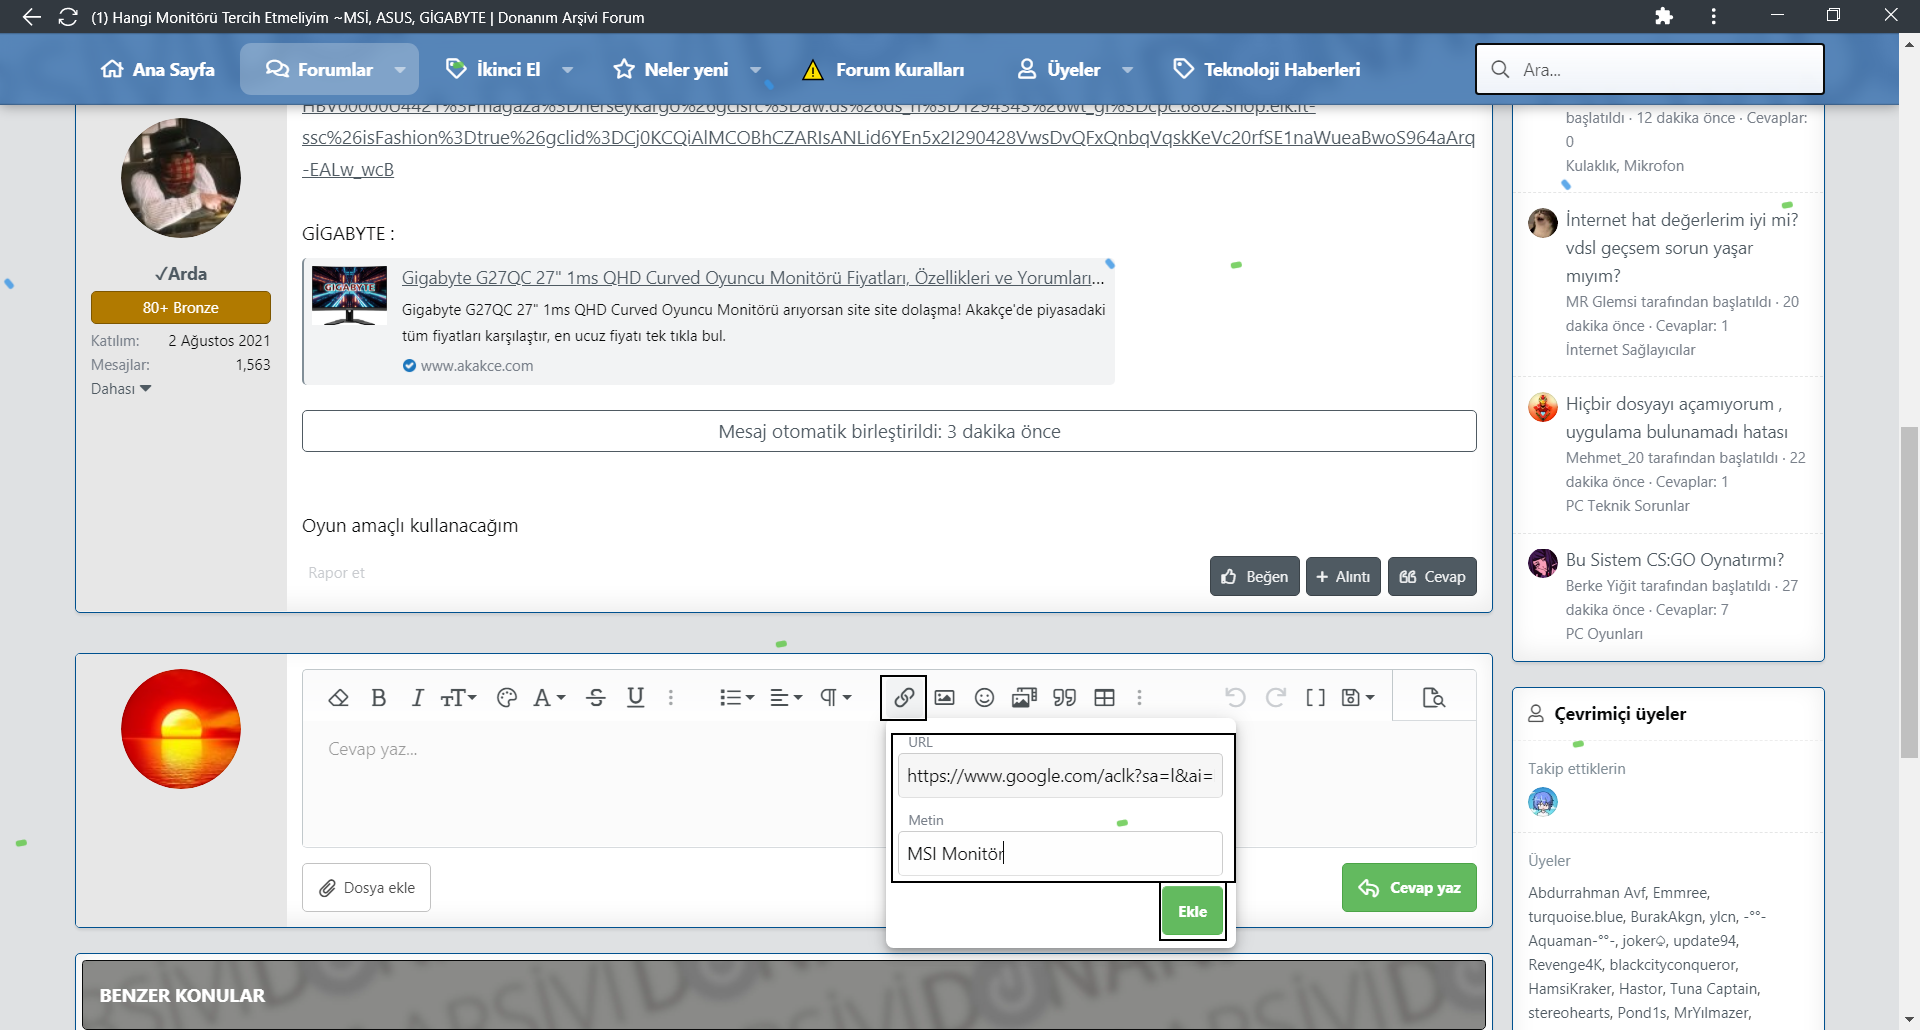Open the smilies emoji picker

pyautogui.click(x=984, y=698)
